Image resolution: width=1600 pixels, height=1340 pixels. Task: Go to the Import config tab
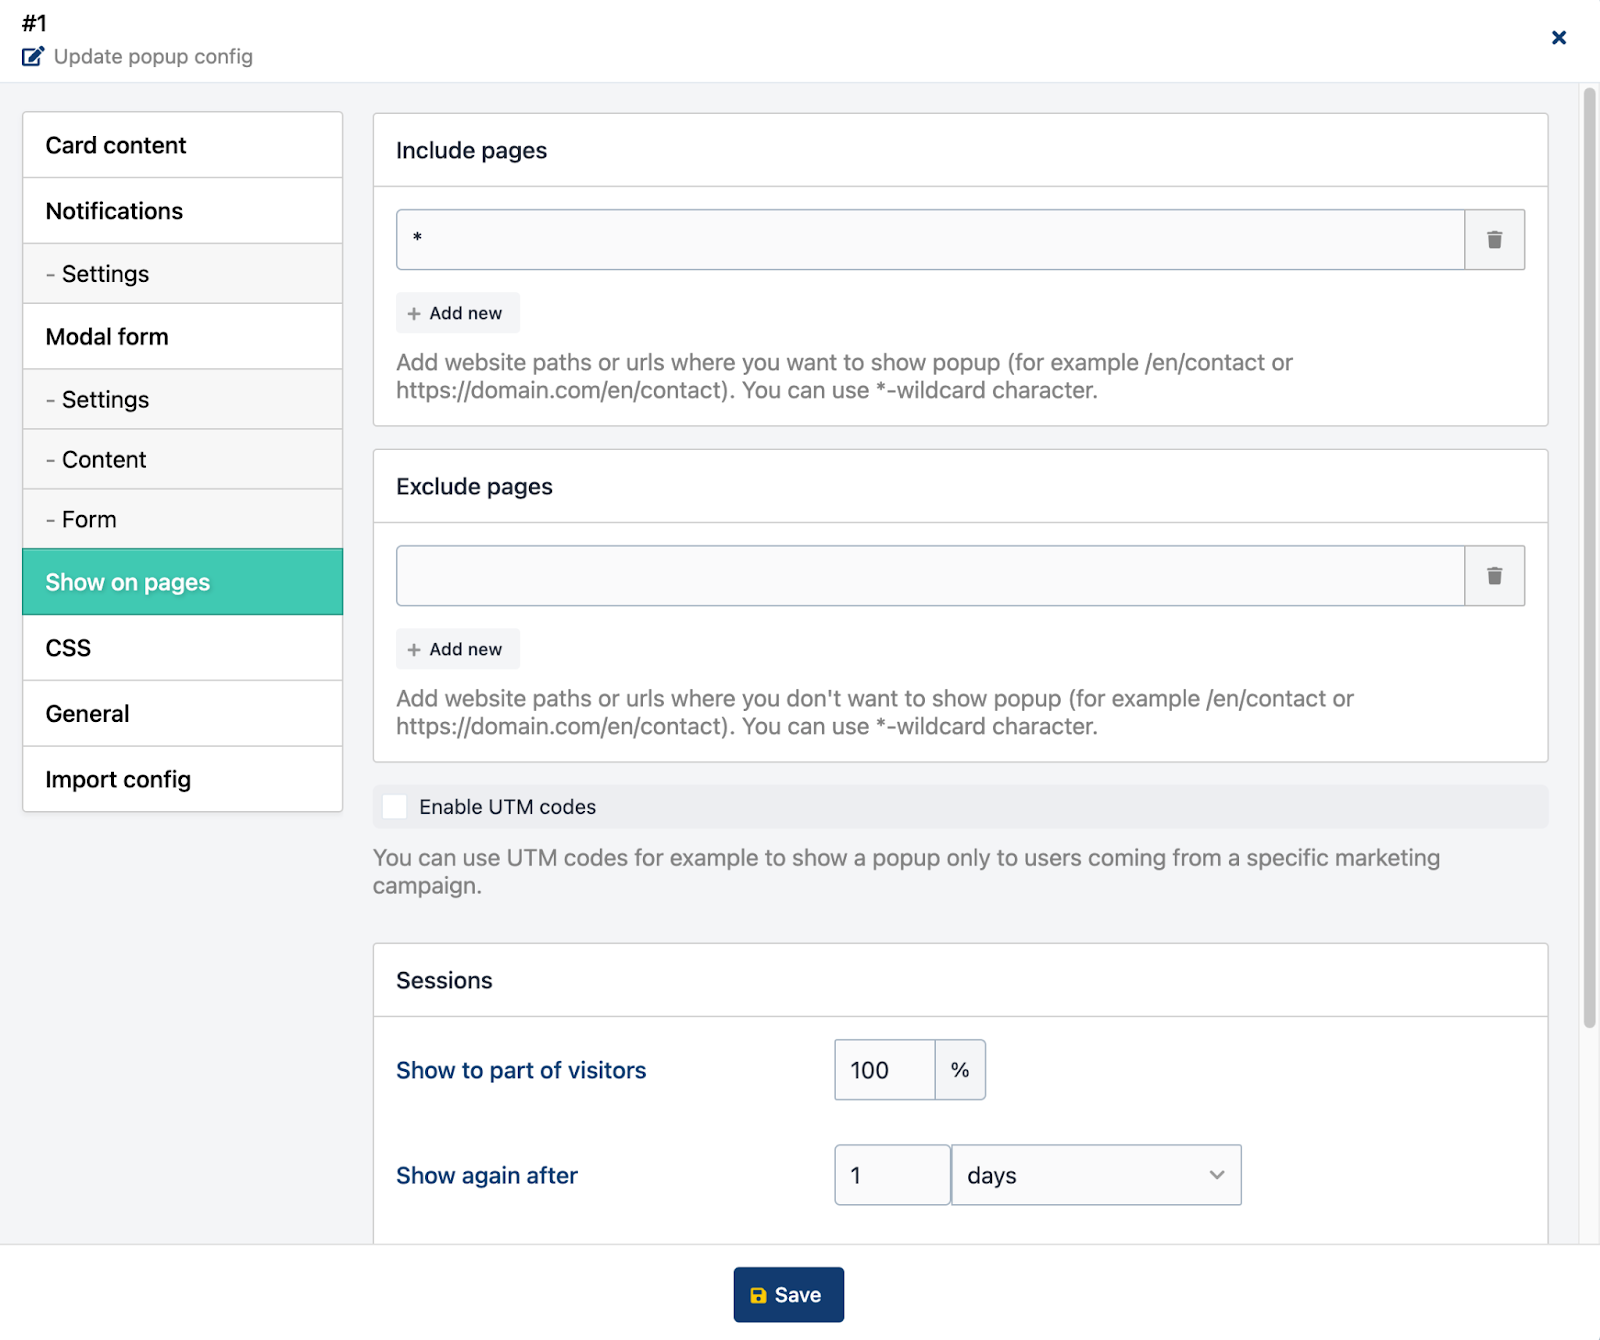[x=182, y=780]
